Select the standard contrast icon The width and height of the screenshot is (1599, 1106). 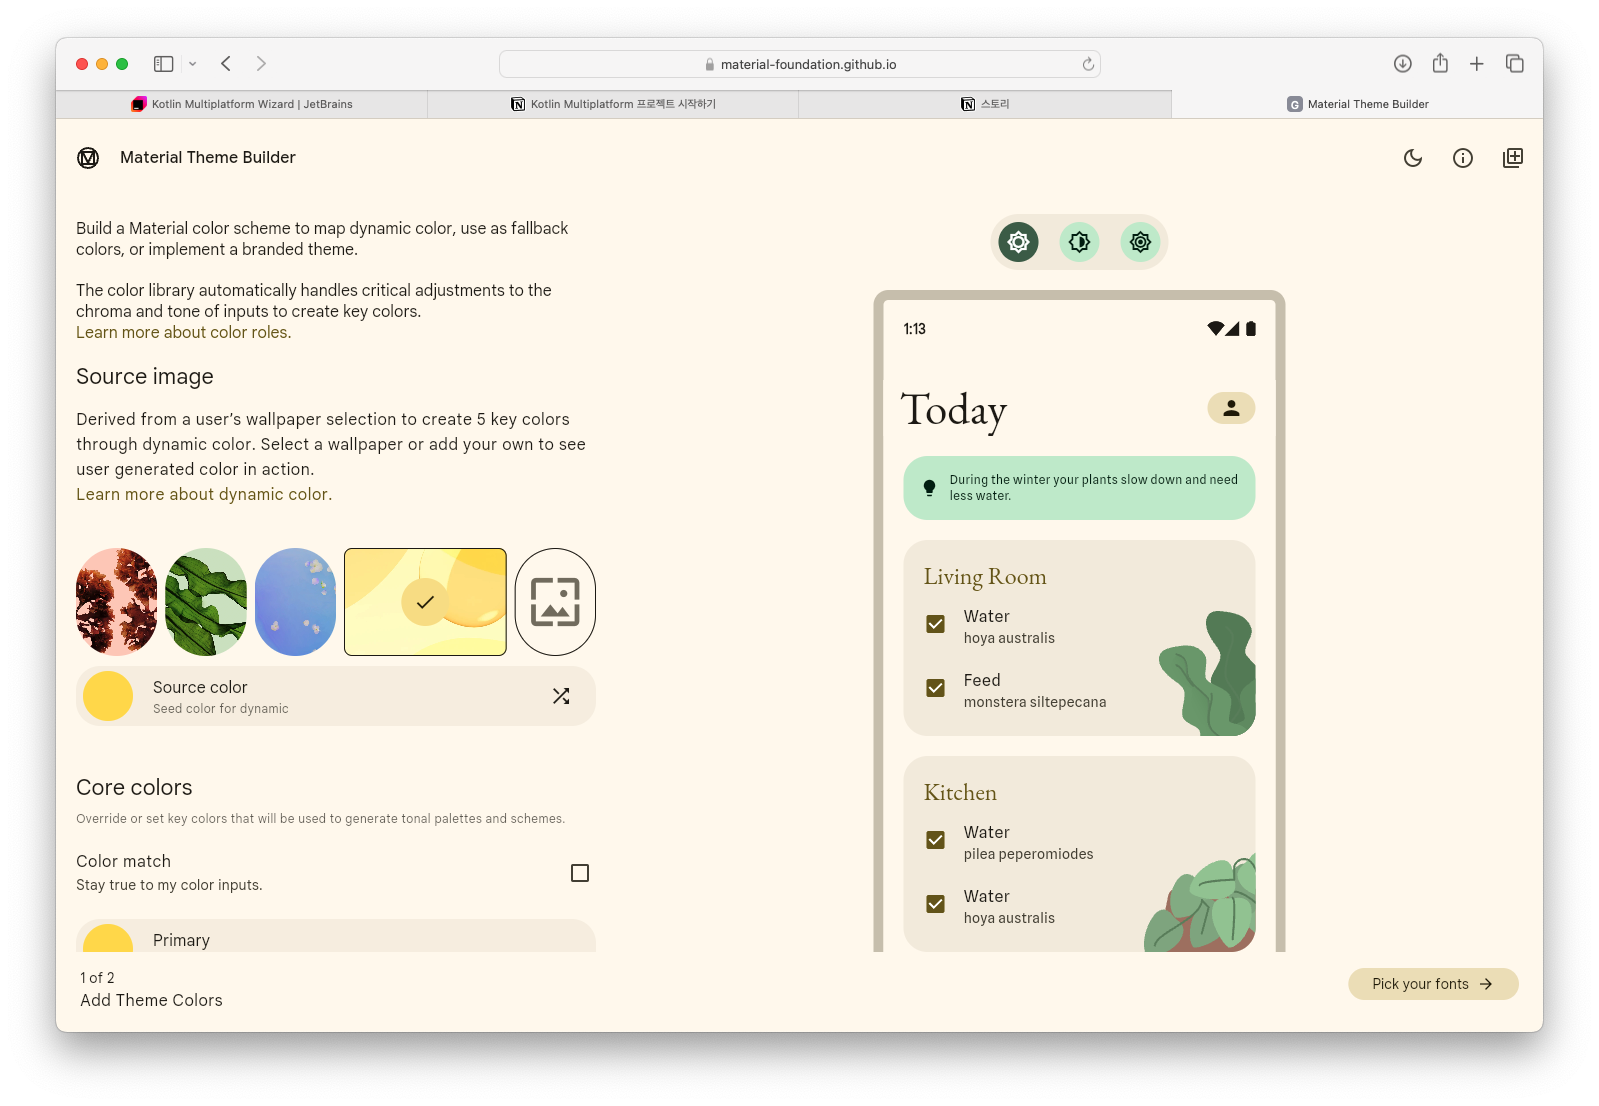coord(1018,242)
